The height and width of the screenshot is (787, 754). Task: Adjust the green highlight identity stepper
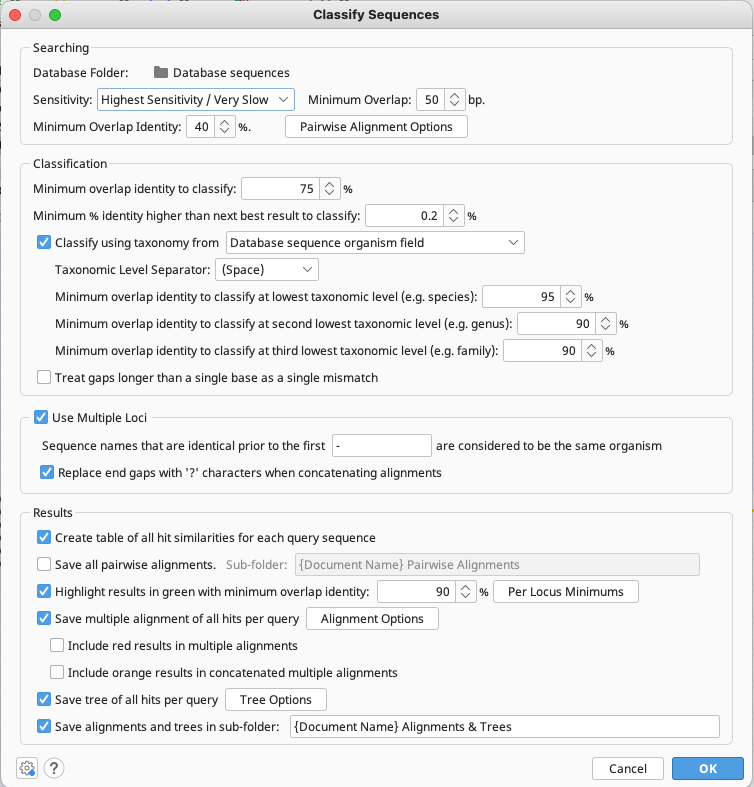pos(465,591)
